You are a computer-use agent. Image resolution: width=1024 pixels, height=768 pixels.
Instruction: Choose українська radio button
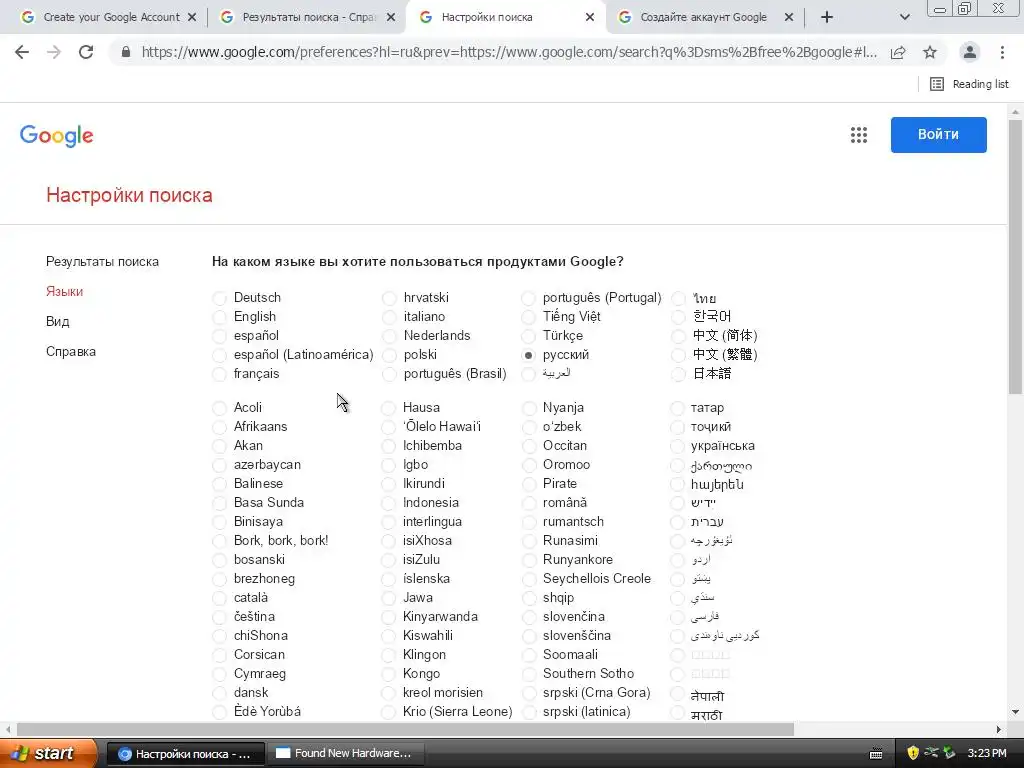coord(677,447)
